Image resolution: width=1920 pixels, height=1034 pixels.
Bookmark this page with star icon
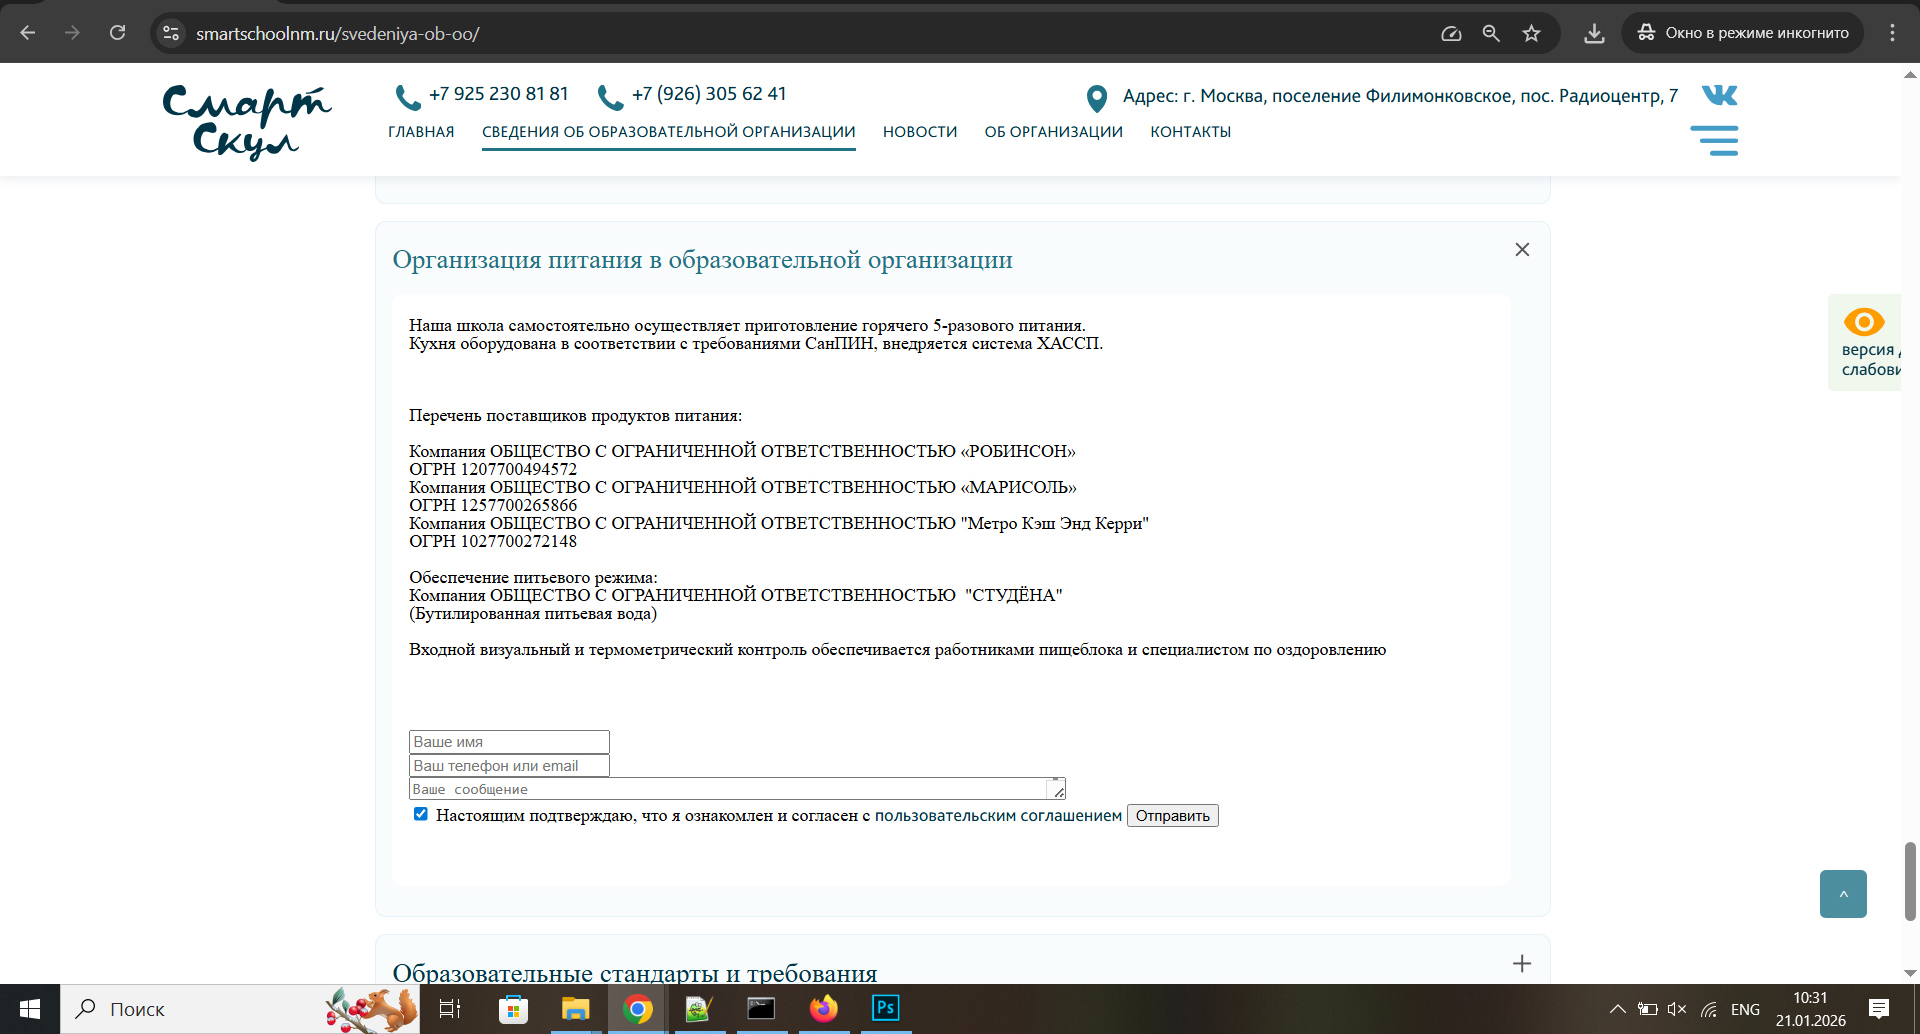tap(1531, 33)
